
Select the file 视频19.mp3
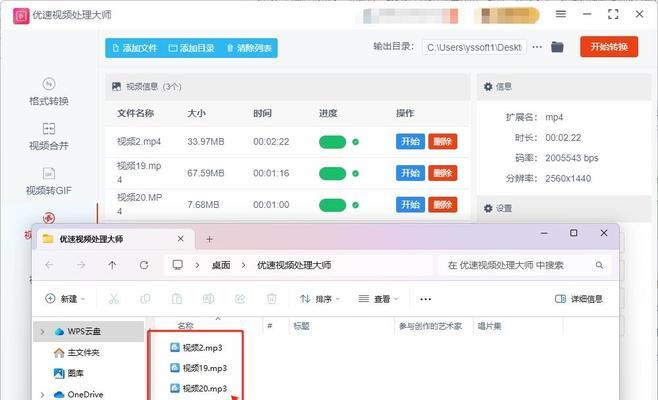(x=198, y=368)
